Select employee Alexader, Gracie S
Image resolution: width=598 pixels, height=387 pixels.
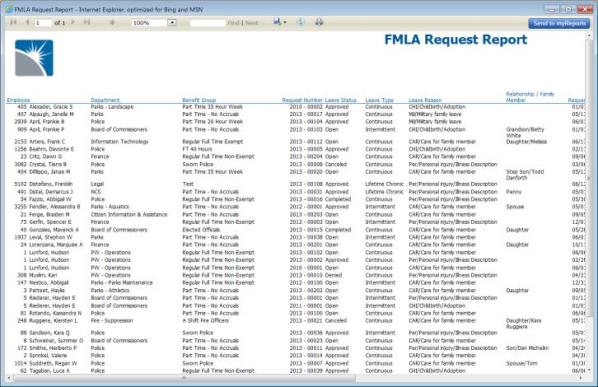[x=51, y=107]
